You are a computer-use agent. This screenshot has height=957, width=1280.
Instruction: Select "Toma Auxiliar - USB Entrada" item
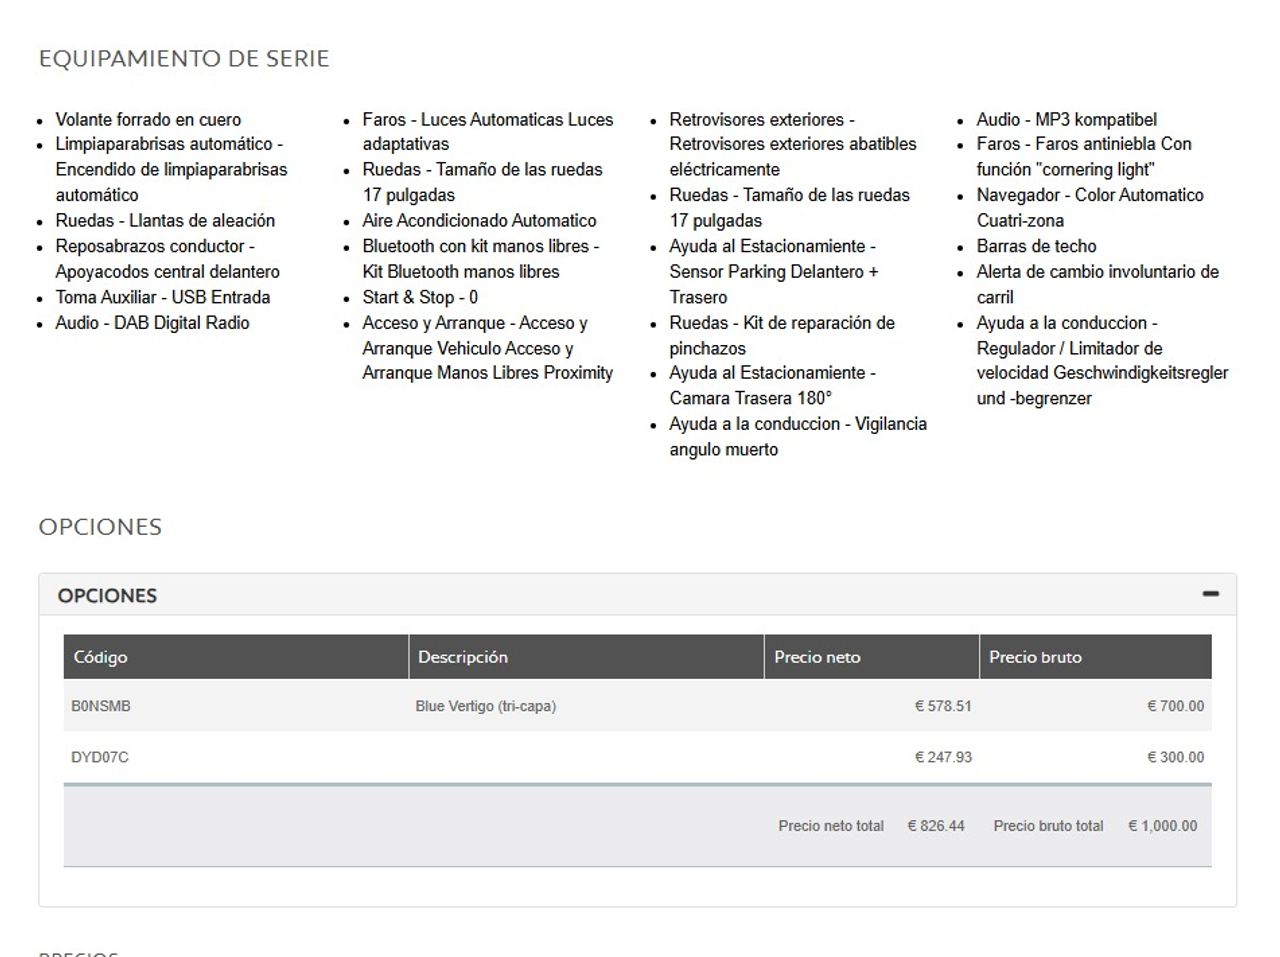[x=163, y=297]
